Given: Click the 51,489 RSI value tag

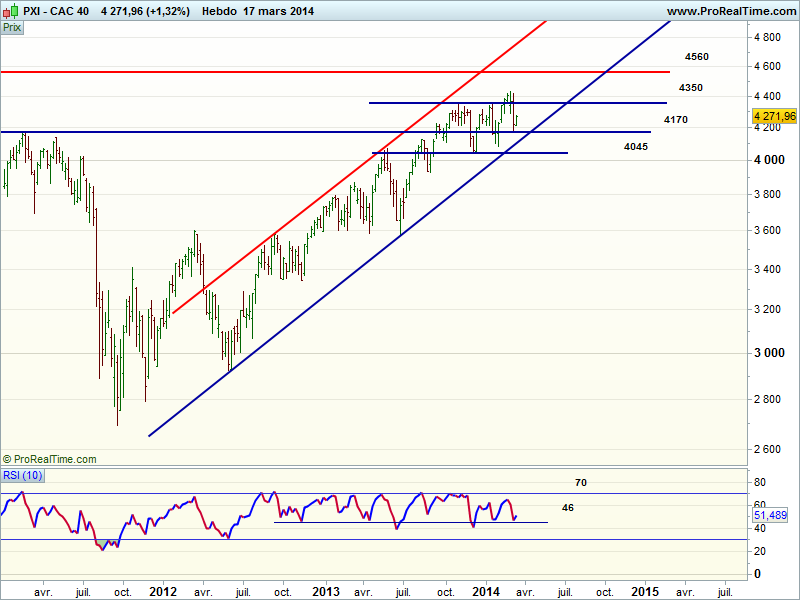Looking at the screenshot, I should click(772, 514).
